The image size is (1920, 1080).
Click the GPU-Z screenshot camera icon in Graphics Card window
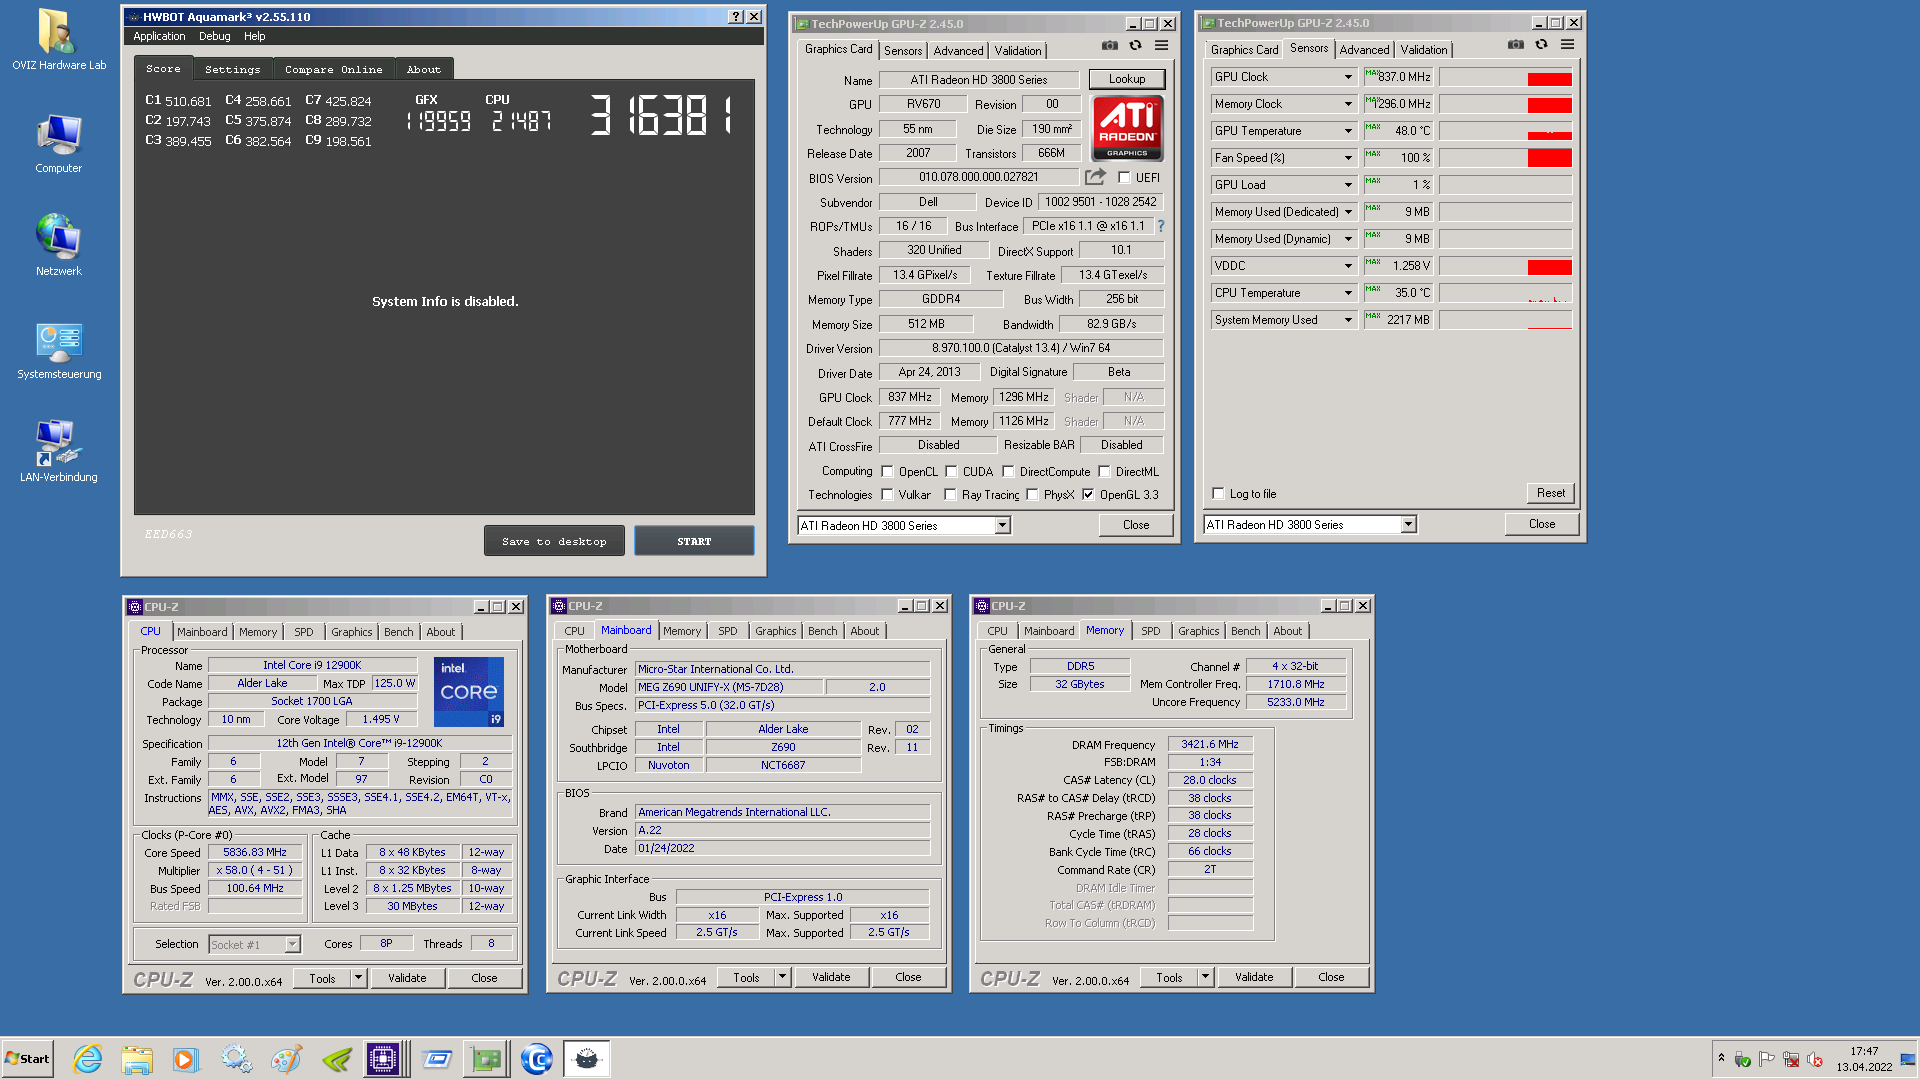point(1110,46)
